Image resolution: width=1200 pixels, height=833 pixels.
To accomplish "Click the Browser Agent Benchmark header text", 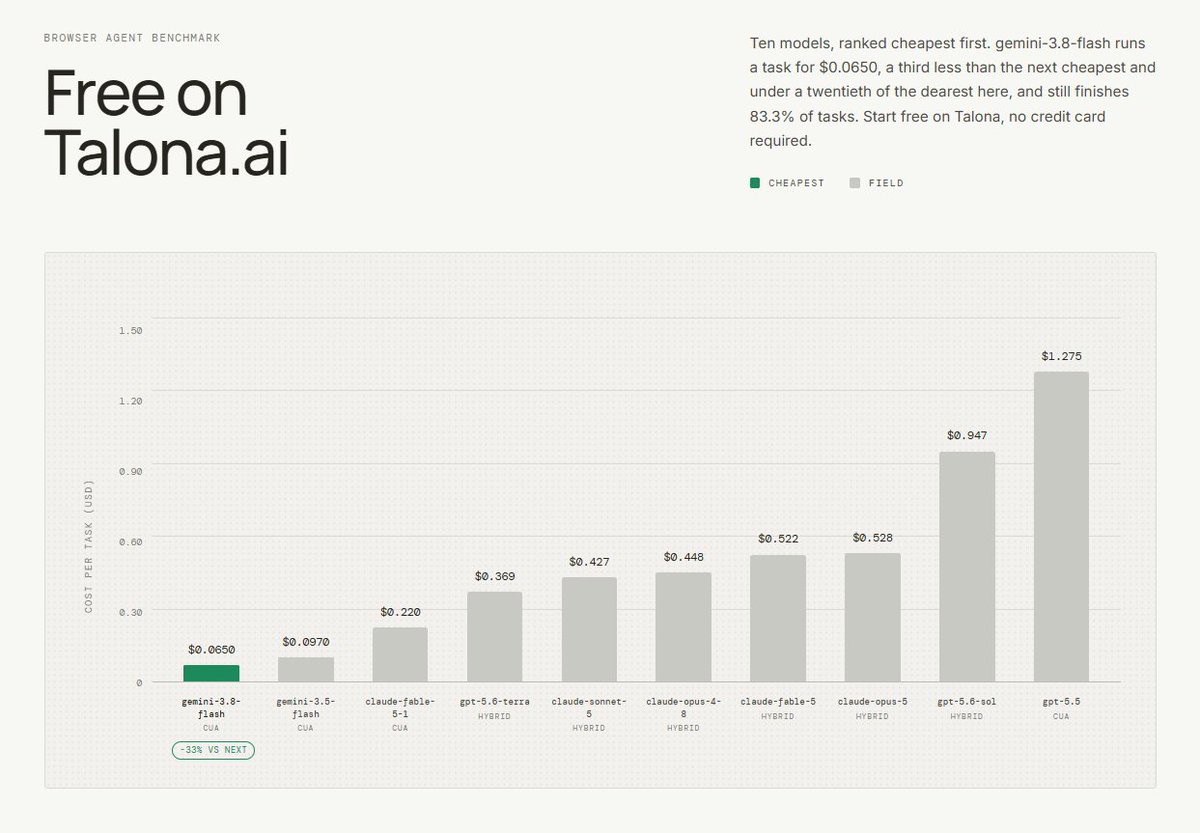I will (x=132, y=38).
